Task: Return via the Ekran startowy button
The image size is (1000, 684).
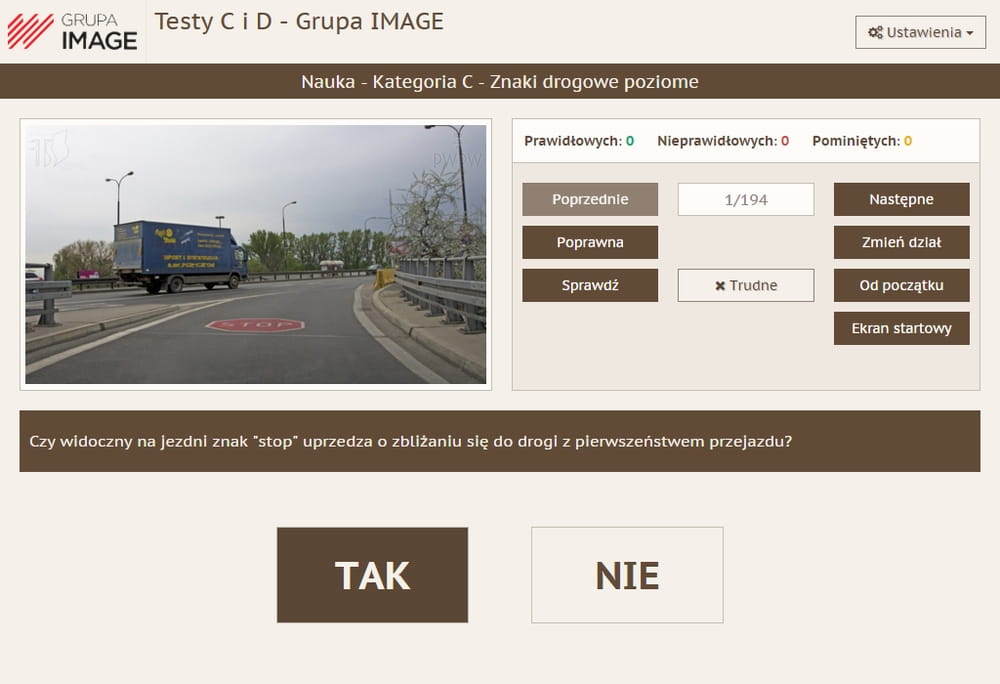Action: (x=901, y=328)
